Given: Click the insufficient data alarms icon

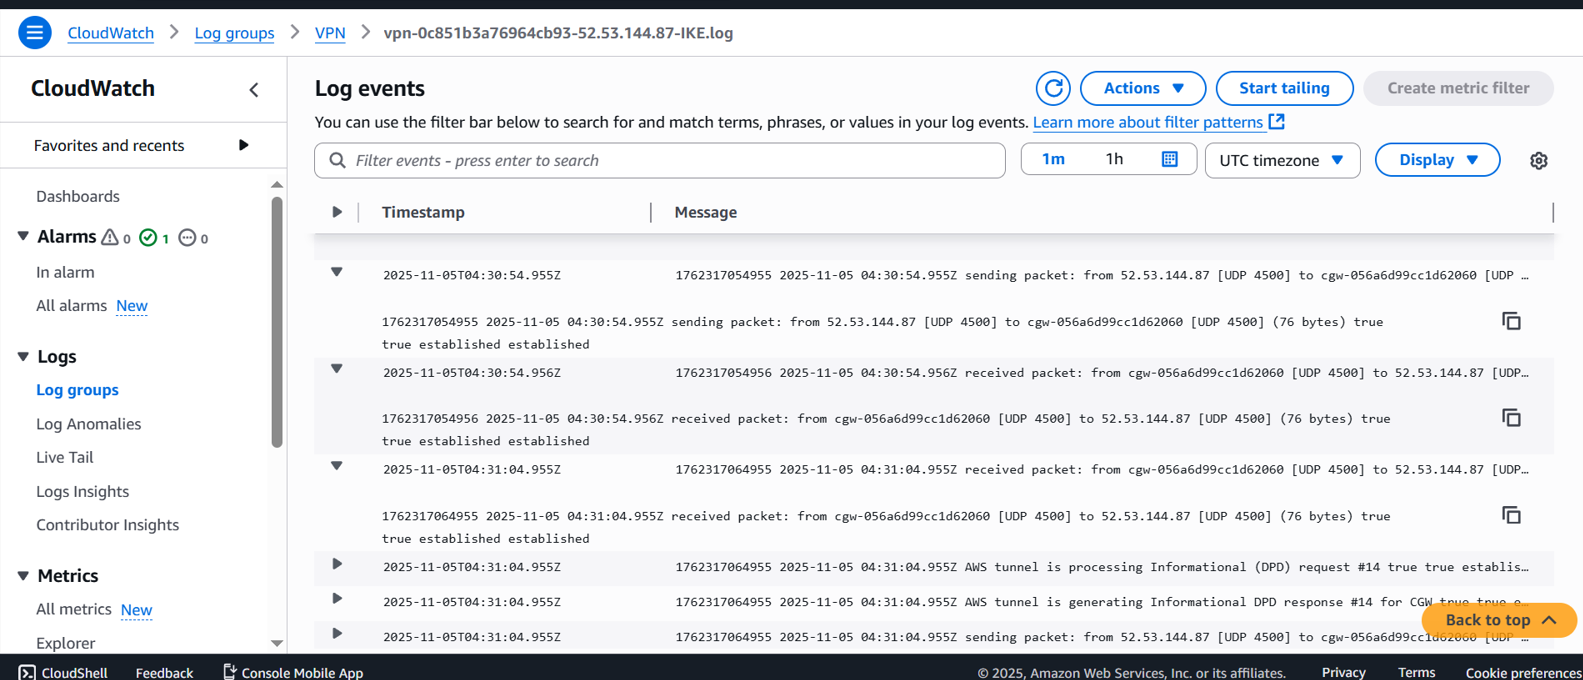Looking at the screenshot, I should click(187, 237).
